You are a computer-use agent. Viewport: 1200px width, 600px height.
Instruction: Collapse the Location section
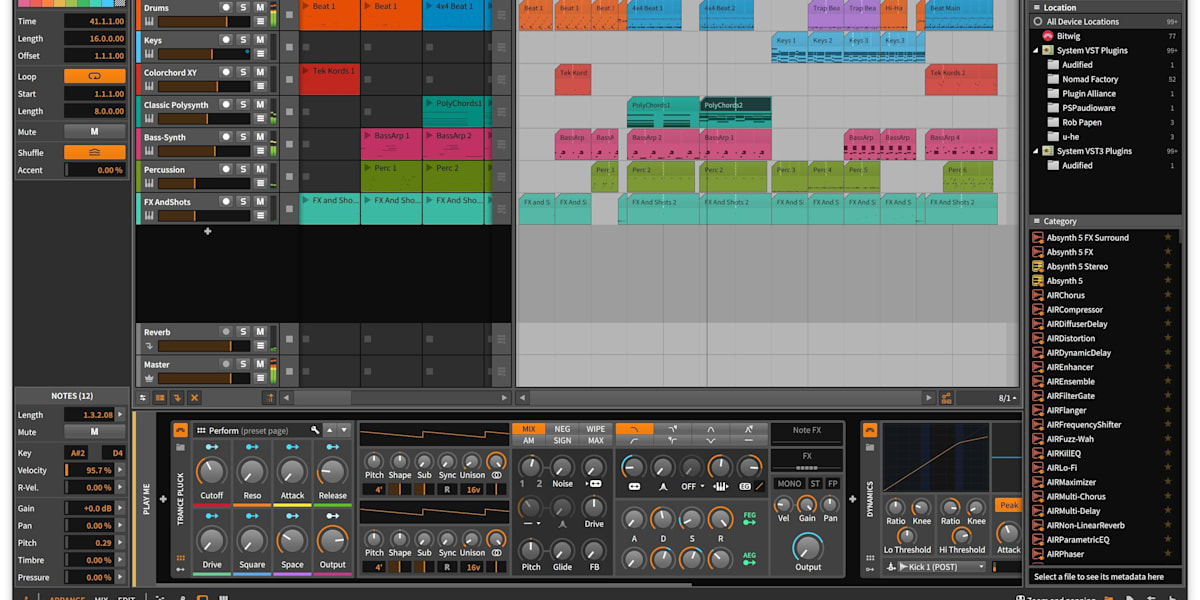tap(1037, 7)
